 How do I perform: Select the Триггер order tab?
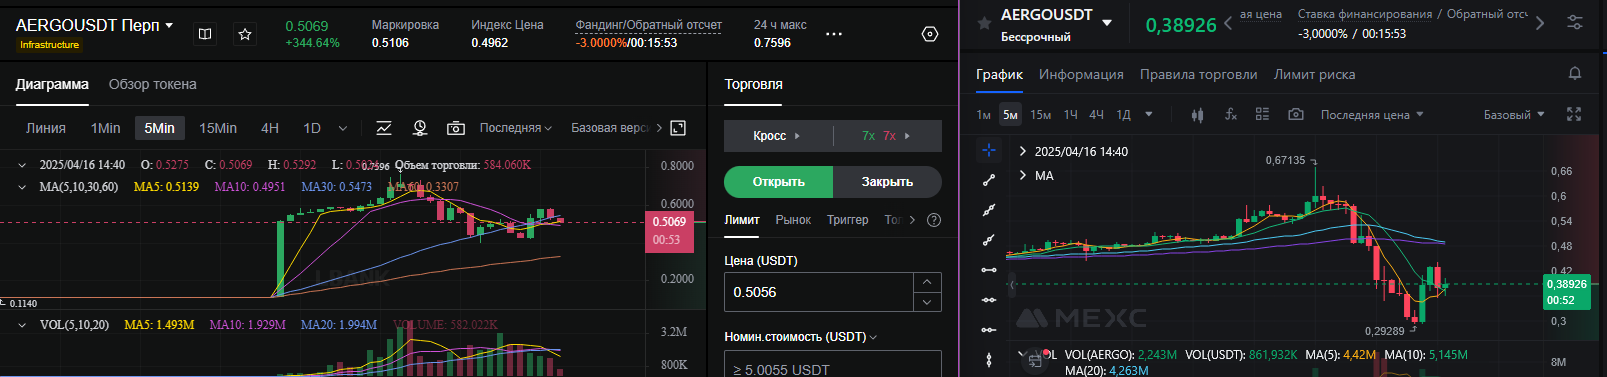[848, 220]
